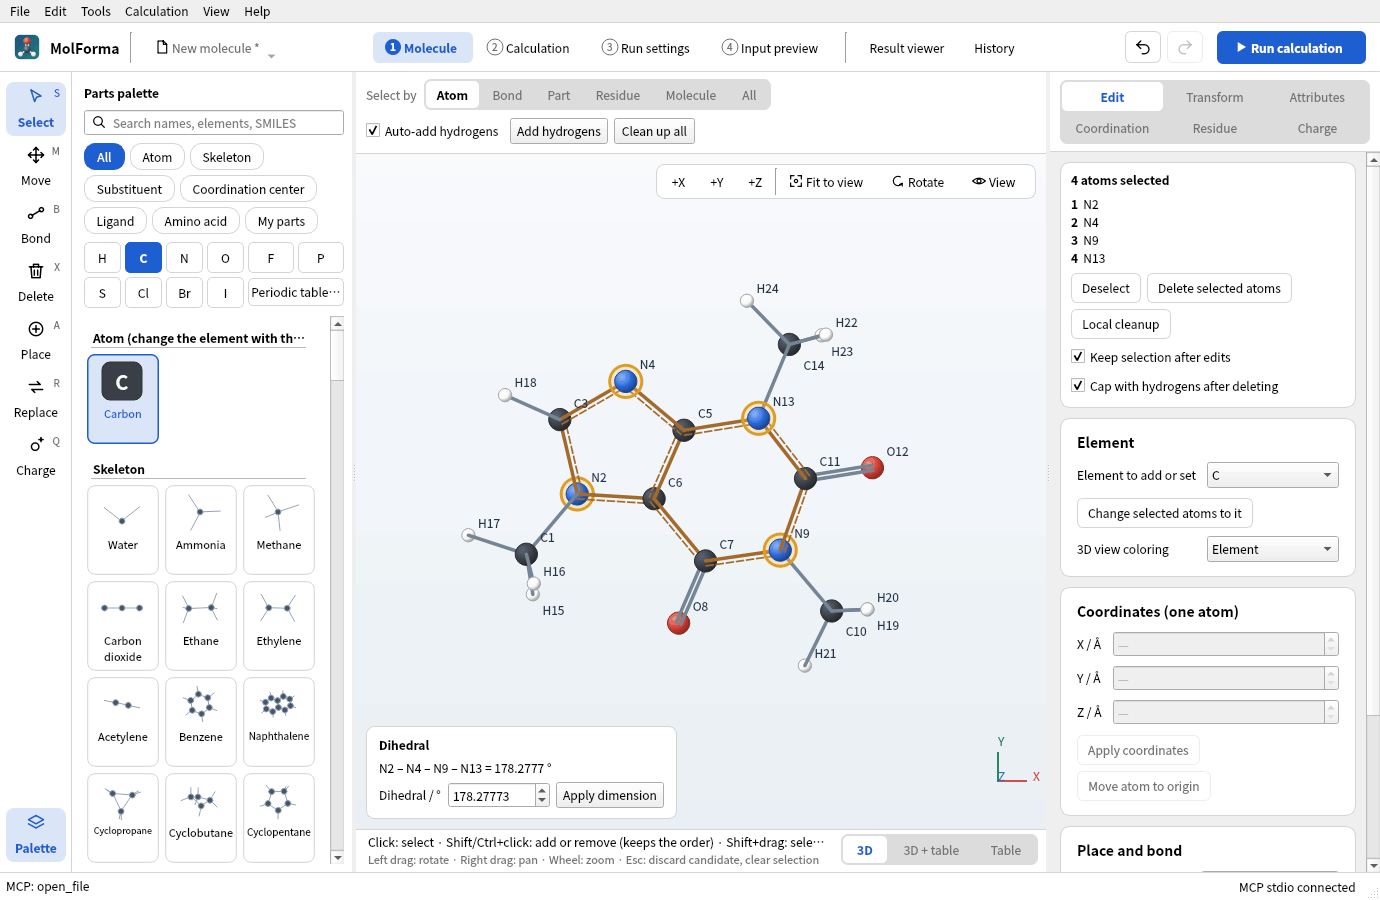Click Clean up all
This screenshot has height=900, width=1380.
tap(654, 131)
